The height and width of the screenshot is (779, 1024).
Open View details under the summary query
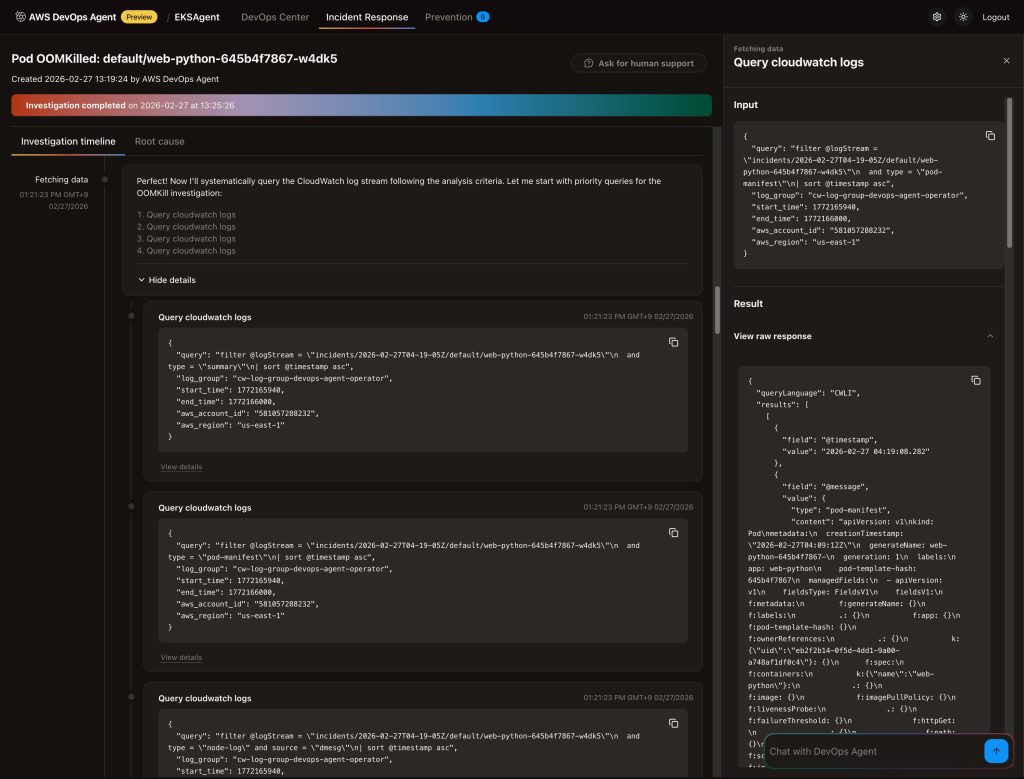[181, 467]
